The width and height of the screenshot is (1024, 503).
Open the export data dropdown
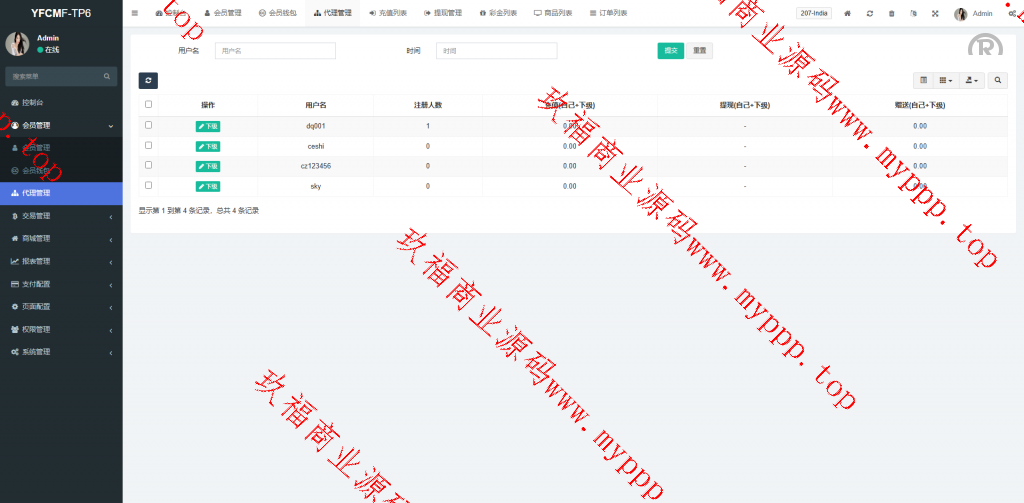(x=971, y=80)
